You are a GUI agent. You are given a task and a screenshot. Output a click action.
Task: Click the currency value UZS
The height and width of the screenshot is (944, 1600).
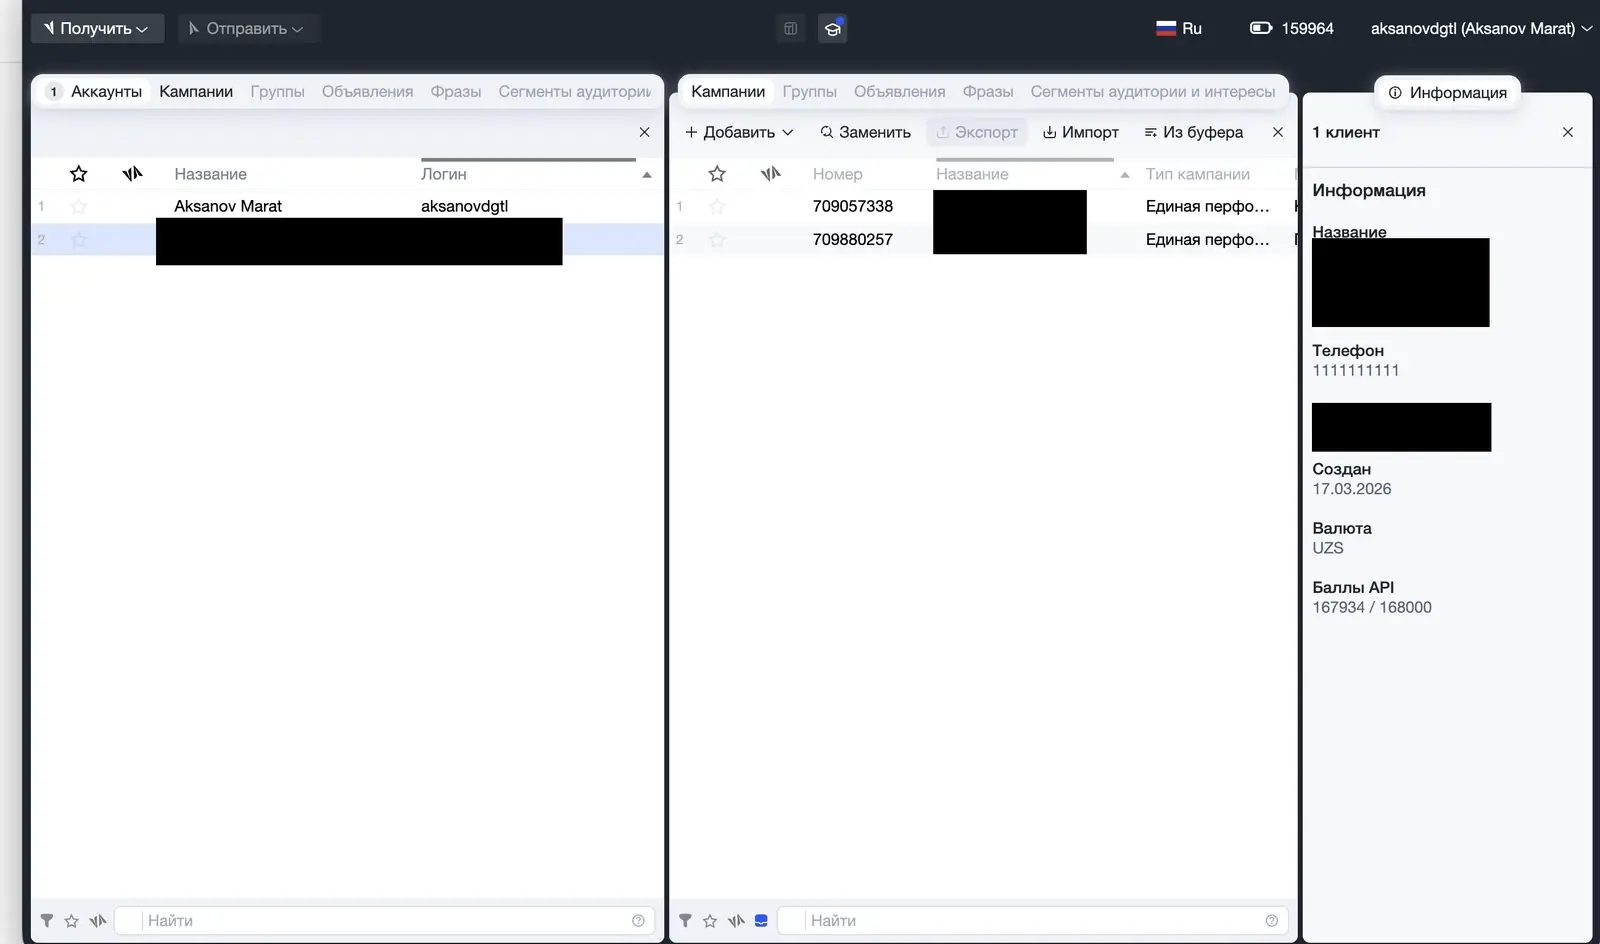tap(1327, 548)
